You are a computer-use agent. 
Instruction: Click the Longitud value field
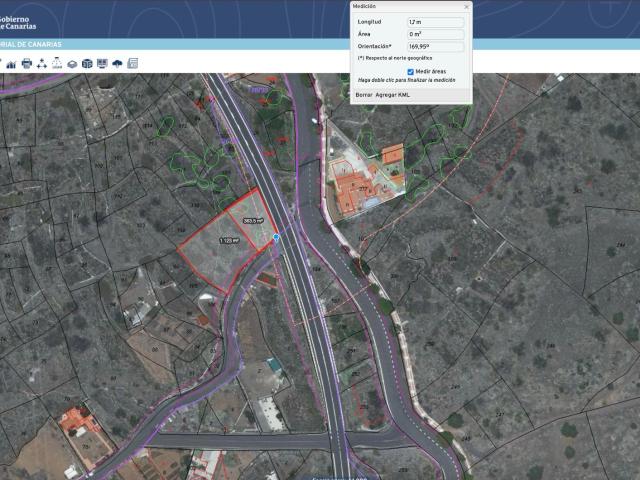[x=434, y=22]
